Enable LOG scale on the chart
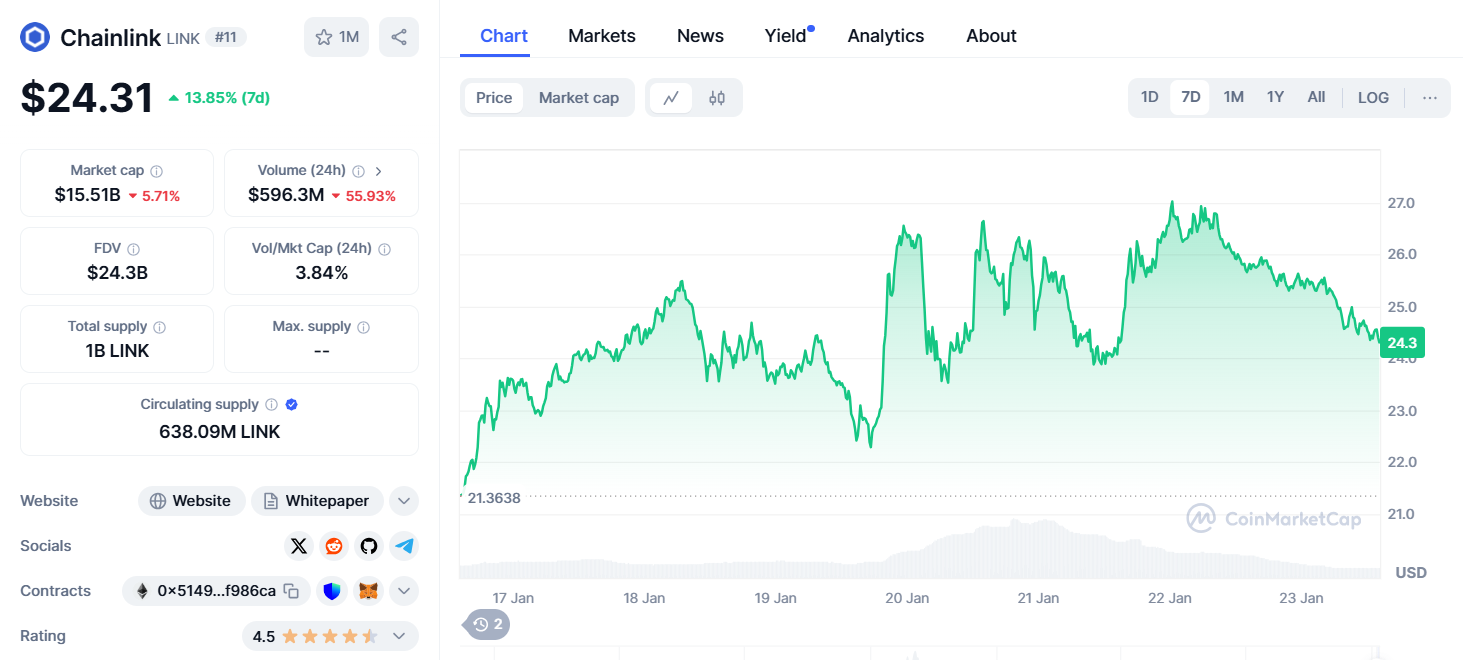 click(1373, 98)
